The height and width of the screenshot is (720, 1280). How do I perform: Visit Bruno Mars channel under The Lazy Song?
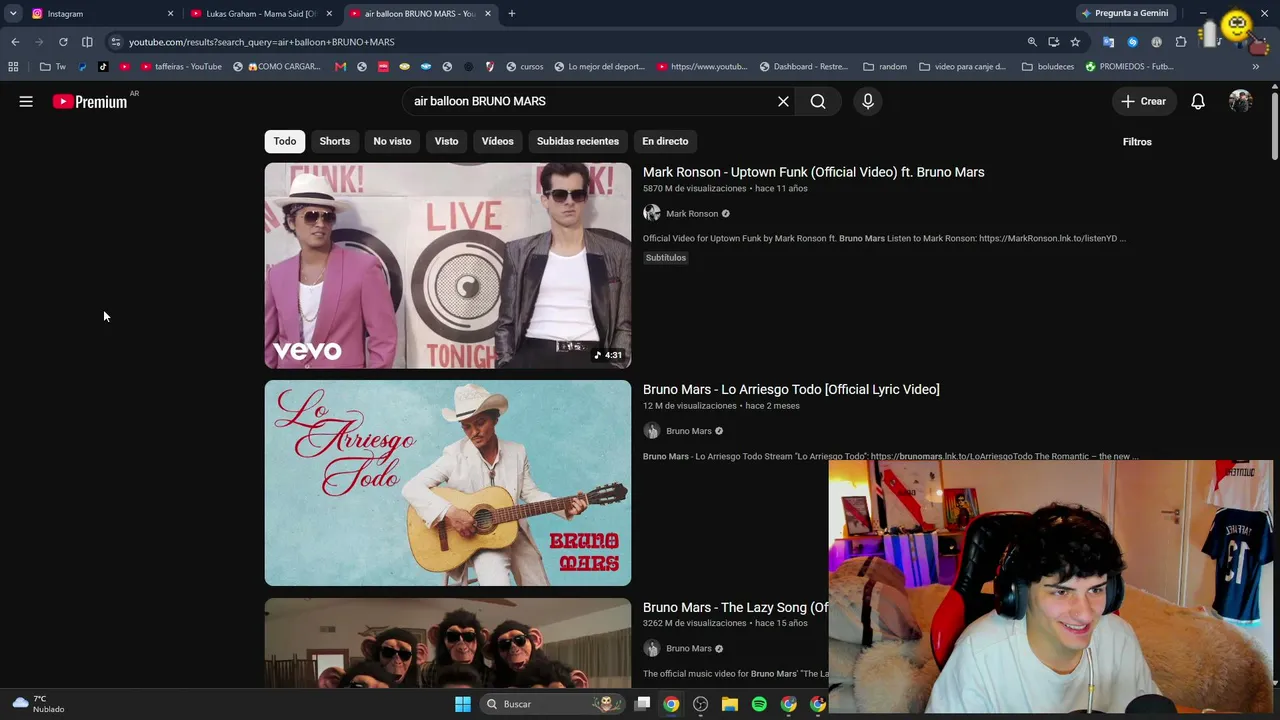[689, 648]
